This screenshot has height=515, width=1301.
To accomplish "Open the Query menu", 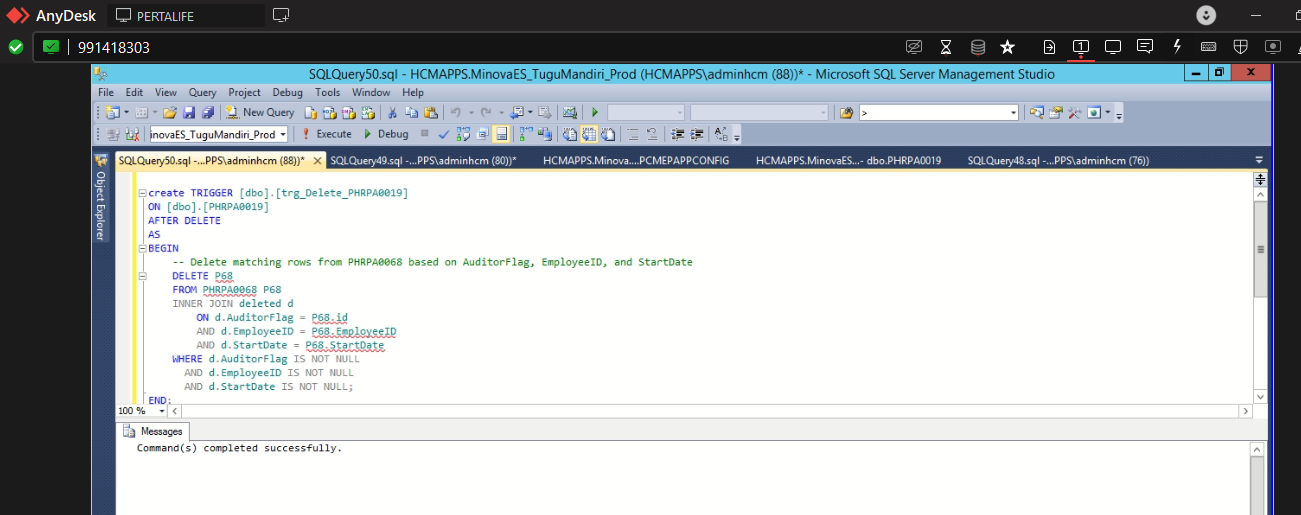I will (202, 92).
